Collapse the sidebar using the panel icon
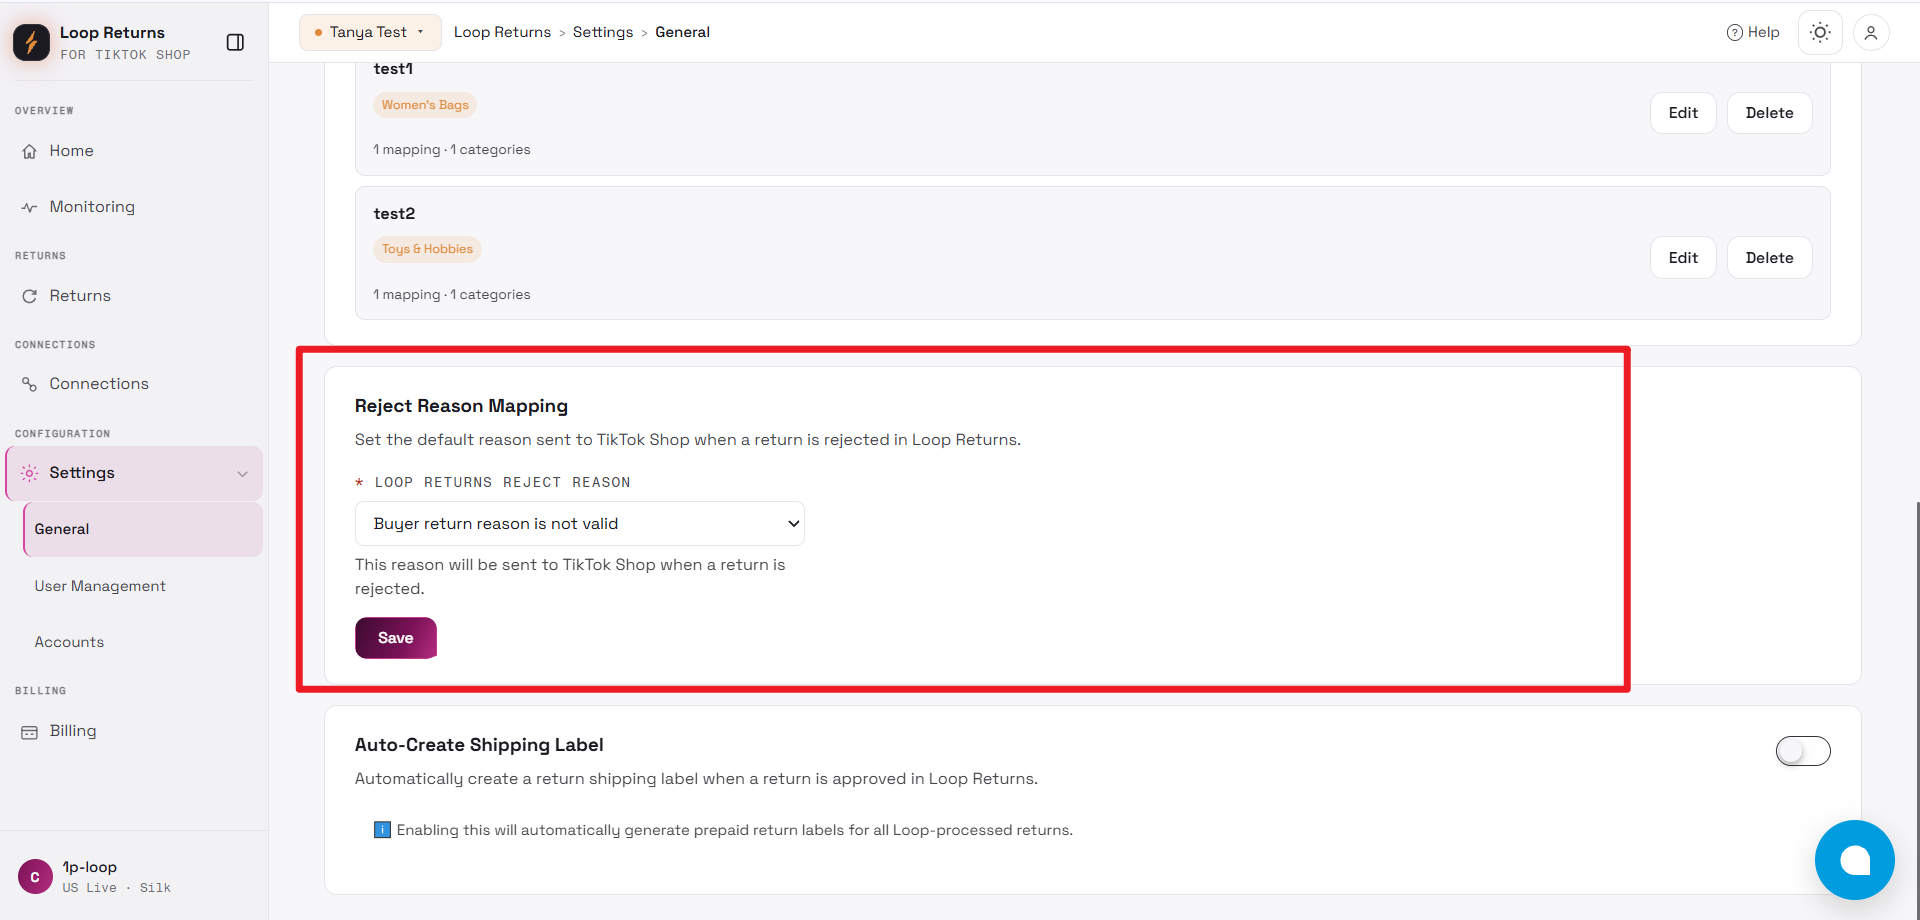This screenshot has height=920, width=1920. tap(235, 42)
